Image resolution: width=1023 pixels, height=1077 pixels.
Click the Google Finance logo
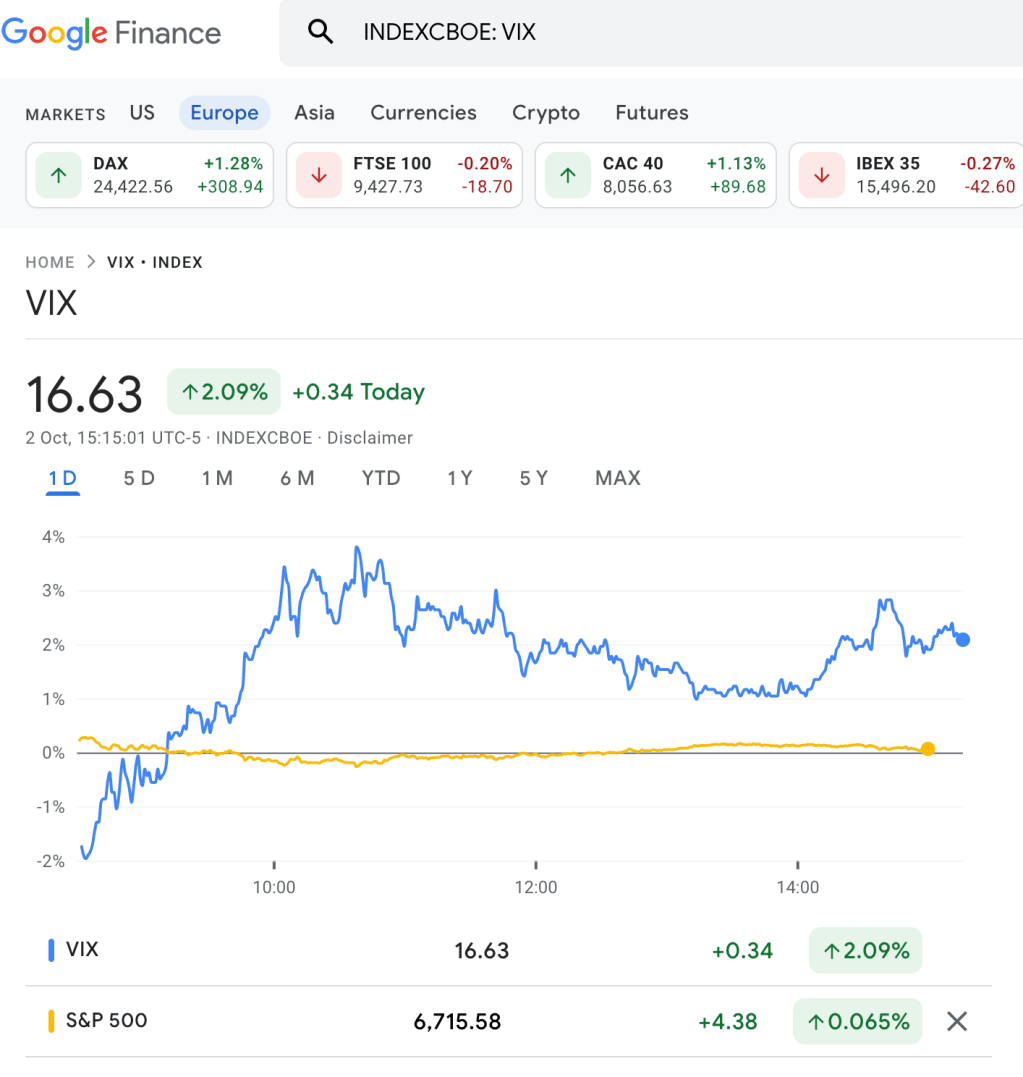coord(111,33)
